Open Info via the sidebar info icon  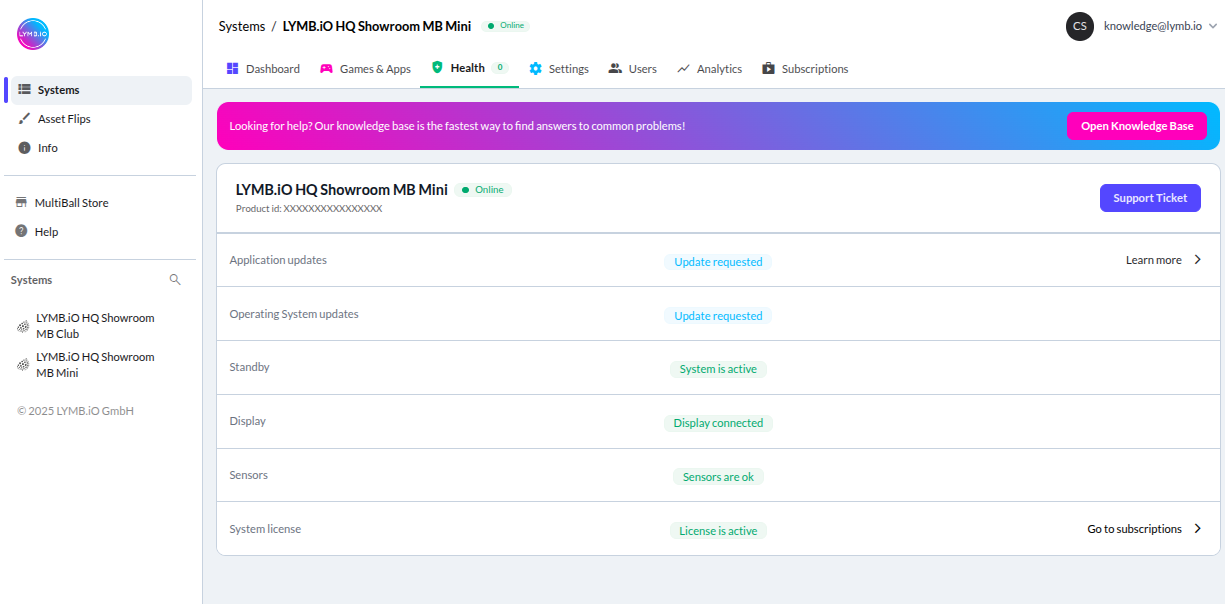coord(22,147)
